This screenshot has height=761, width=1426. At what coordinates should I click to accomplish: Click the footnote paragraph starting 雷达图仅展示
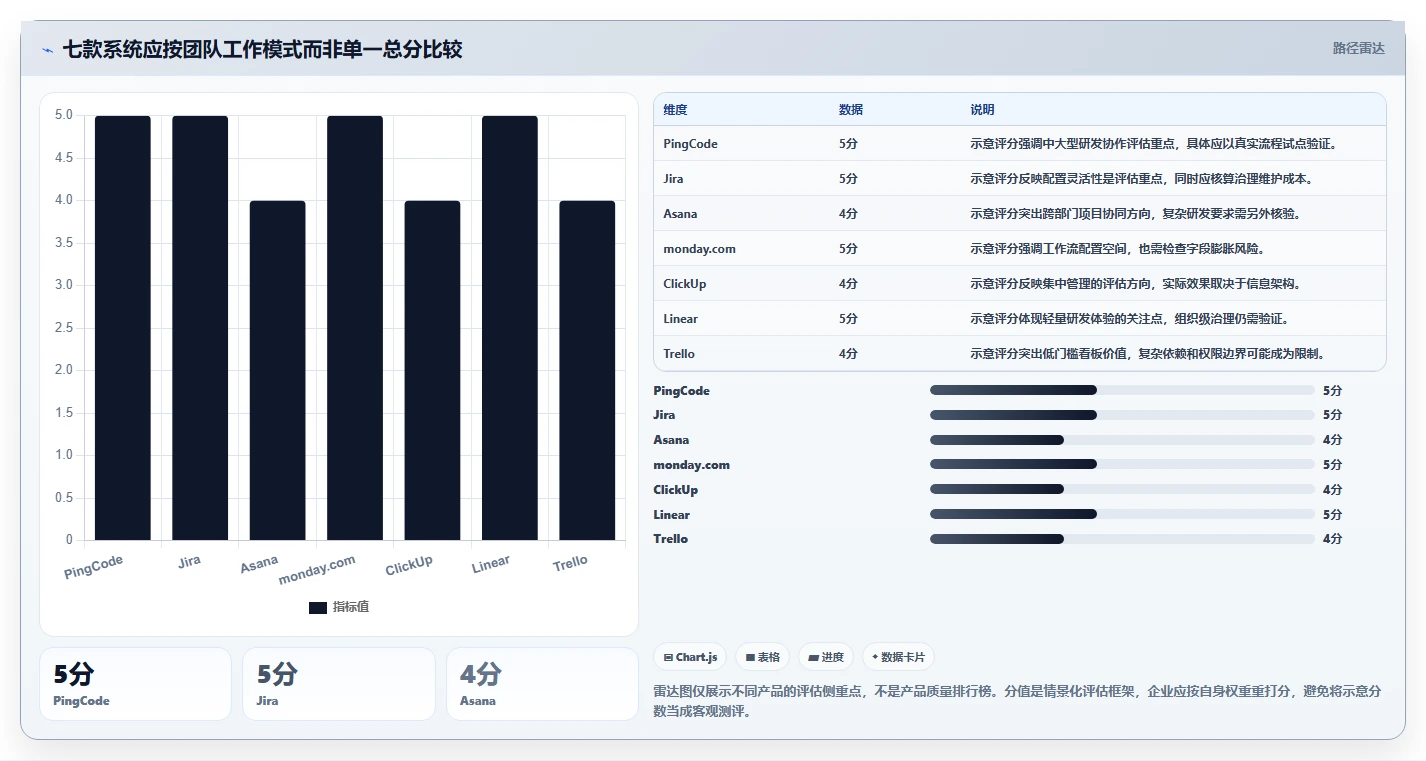pyautogui.click(x=1018, y=702)
